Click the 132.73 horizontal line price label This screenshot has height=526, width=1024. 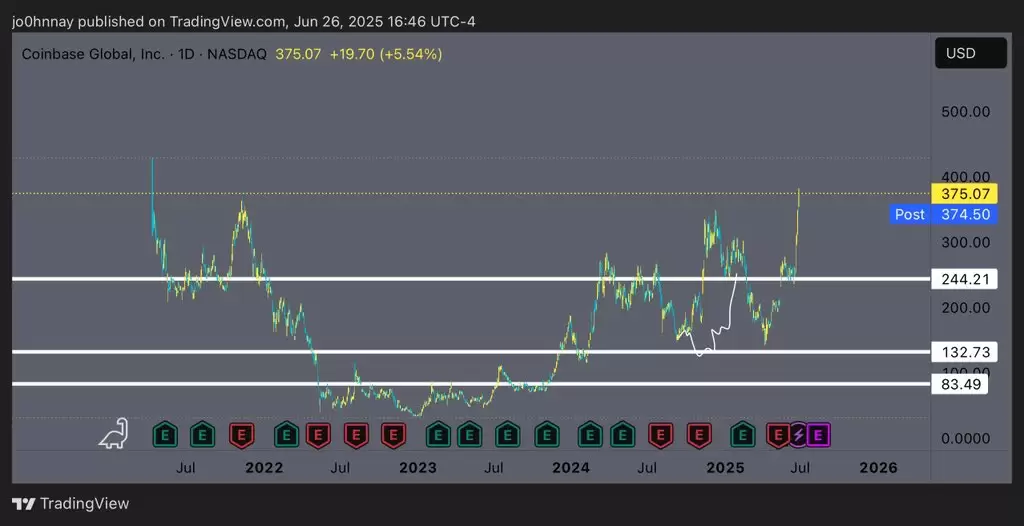(964, 352)
